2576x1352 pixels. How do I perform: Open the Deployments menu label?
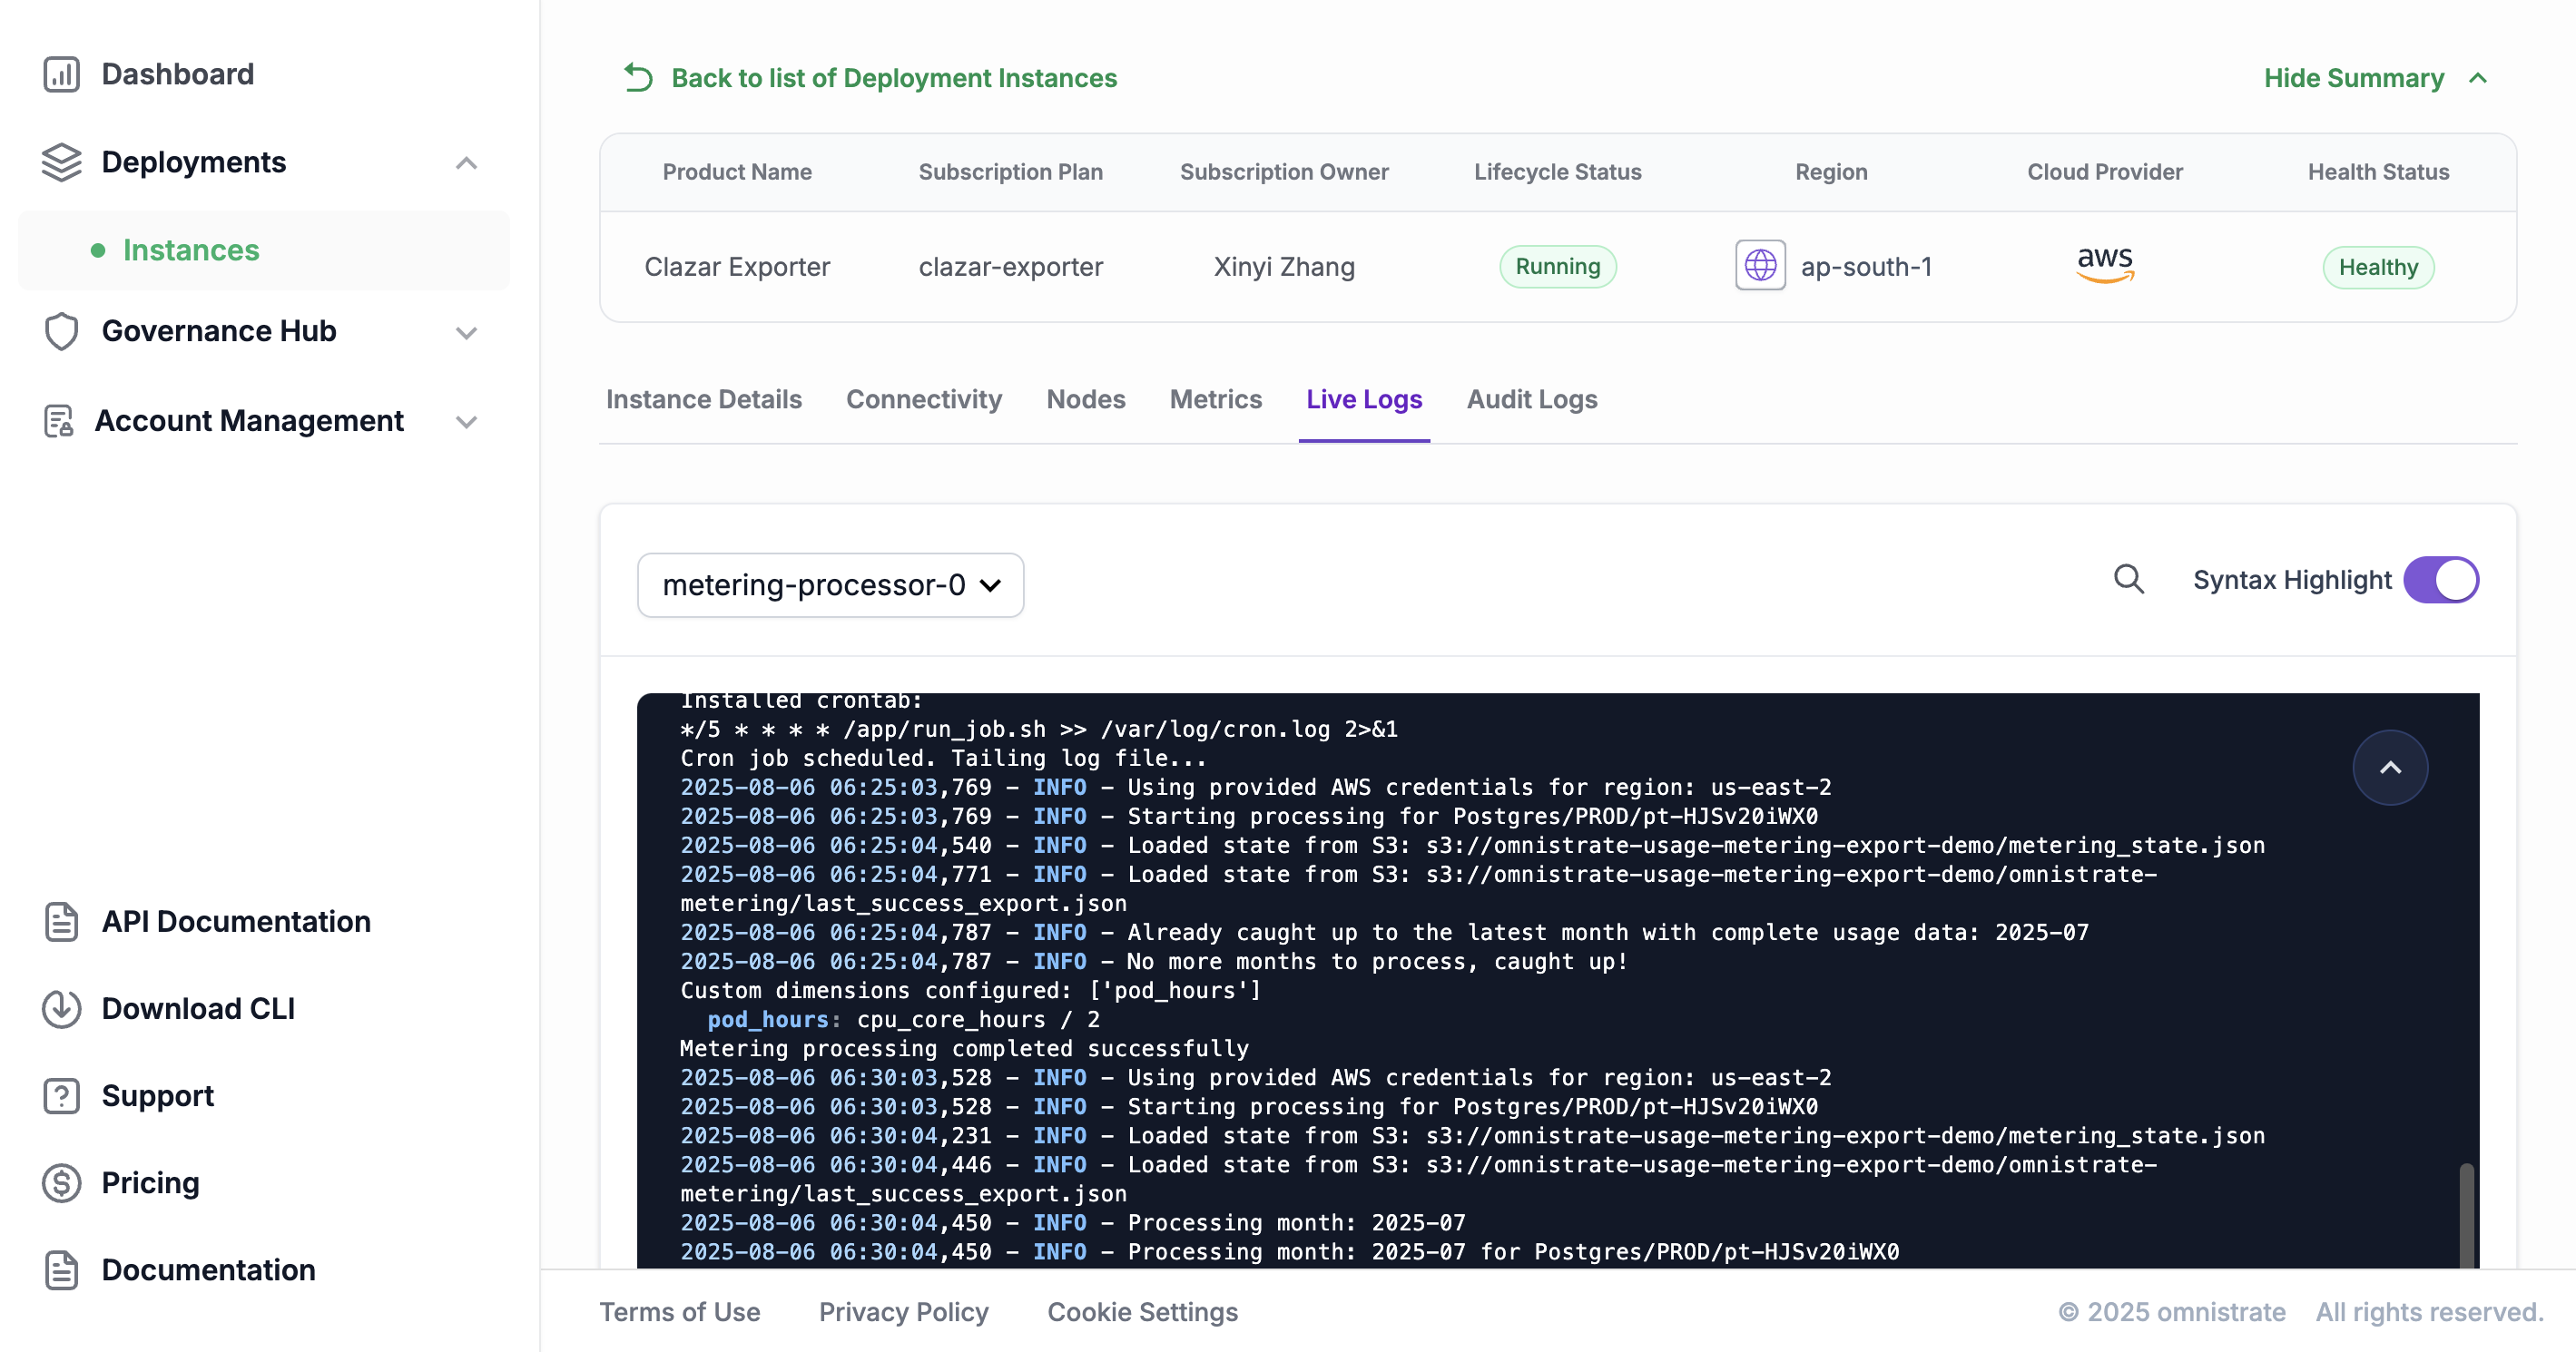[194, 162]
